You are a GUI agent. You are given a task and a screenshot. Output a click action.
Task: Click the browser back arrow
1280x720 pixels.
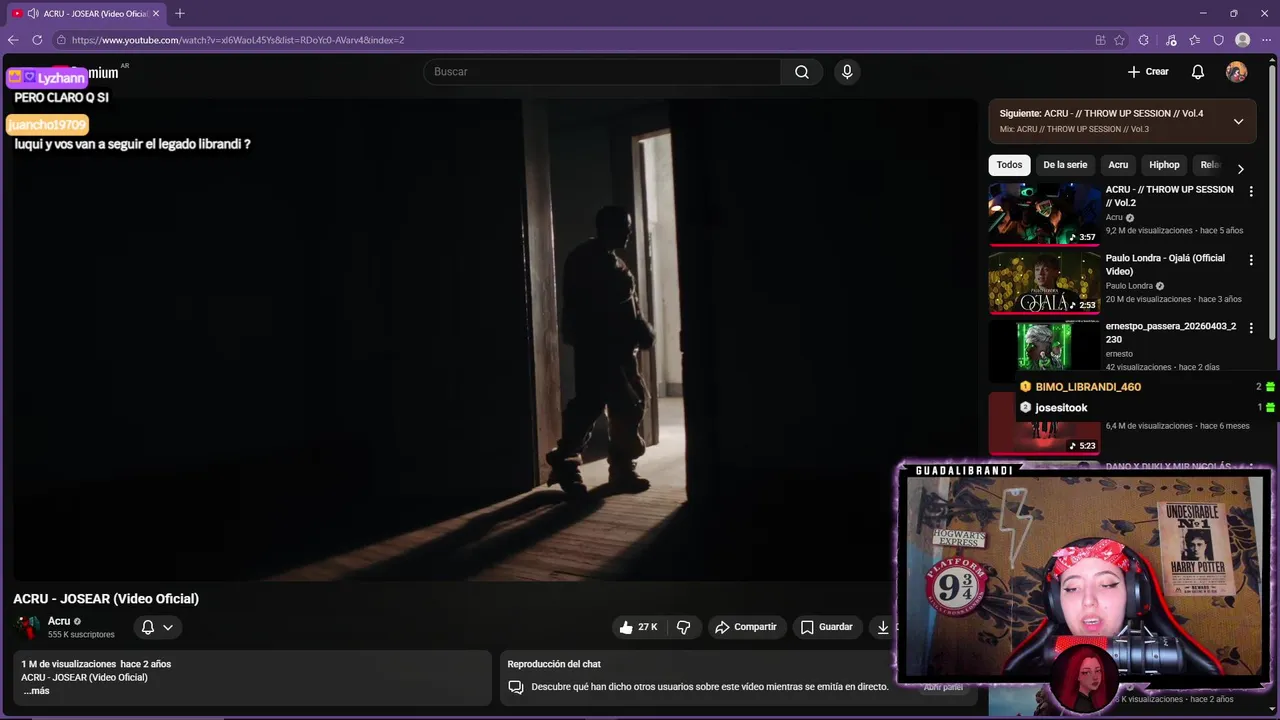tap(13, 40)
